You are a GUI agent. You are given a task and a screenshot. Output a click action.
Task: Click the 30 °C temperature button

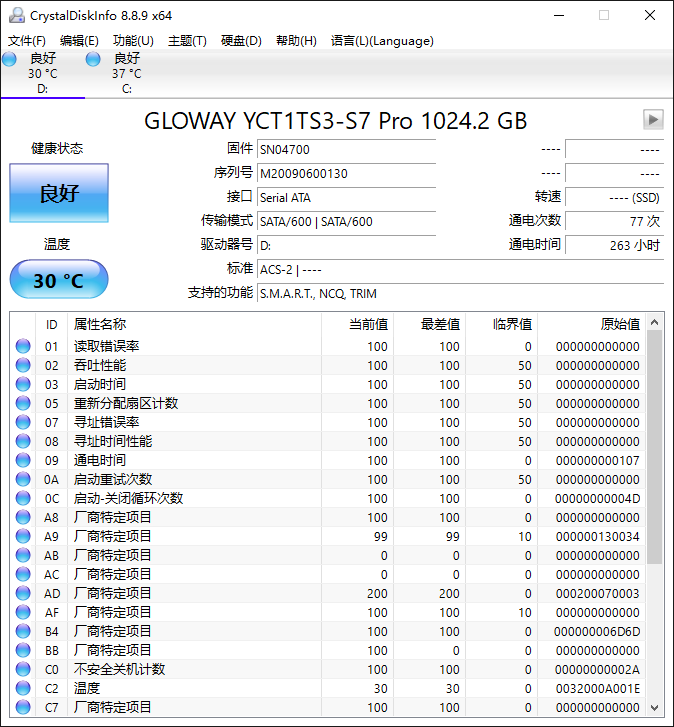59,280
